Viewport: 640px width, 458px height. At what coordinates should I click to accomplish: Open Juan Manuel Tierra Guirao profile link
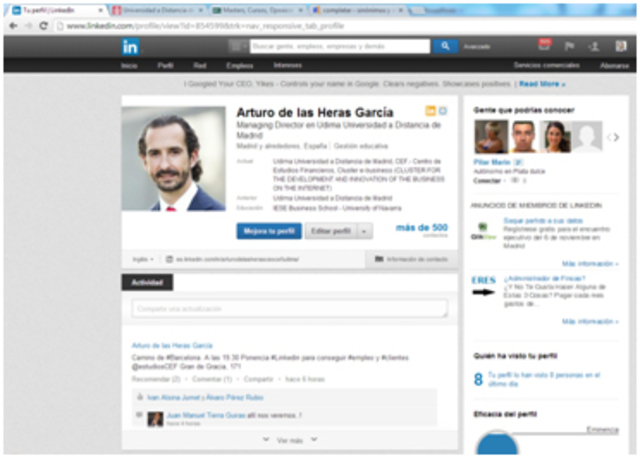[206, 415]
